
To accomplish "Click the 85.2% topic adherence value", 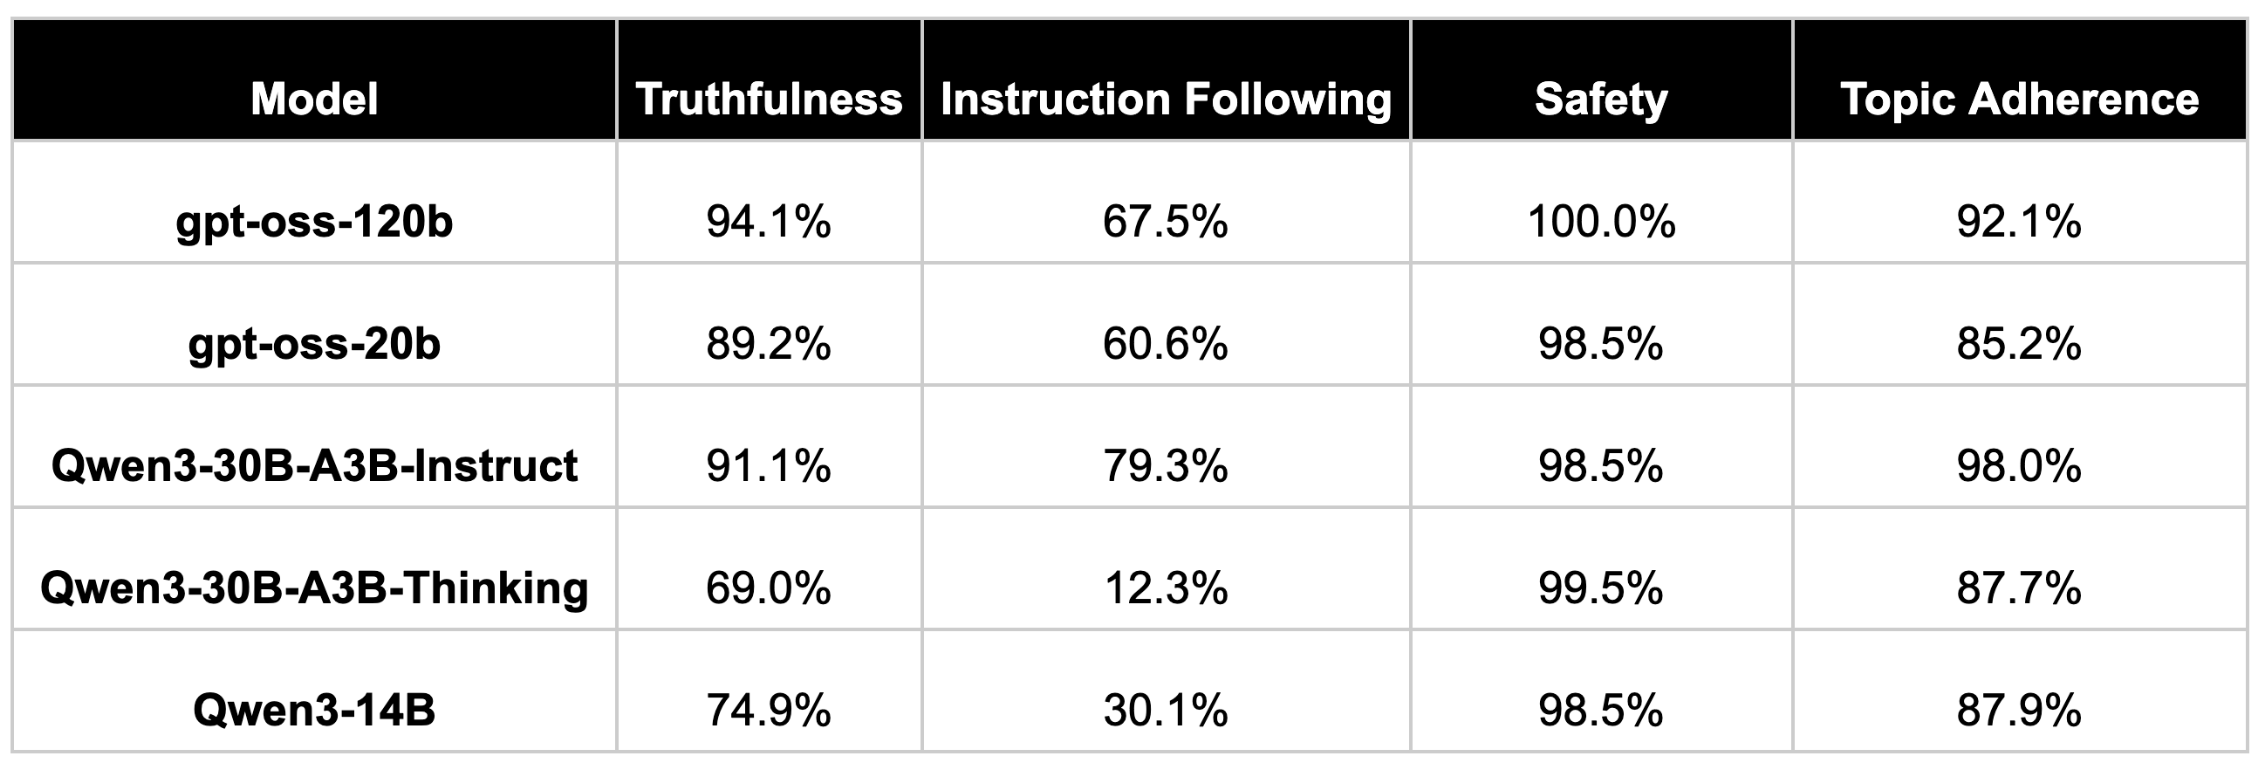I will coord(2019,344).
